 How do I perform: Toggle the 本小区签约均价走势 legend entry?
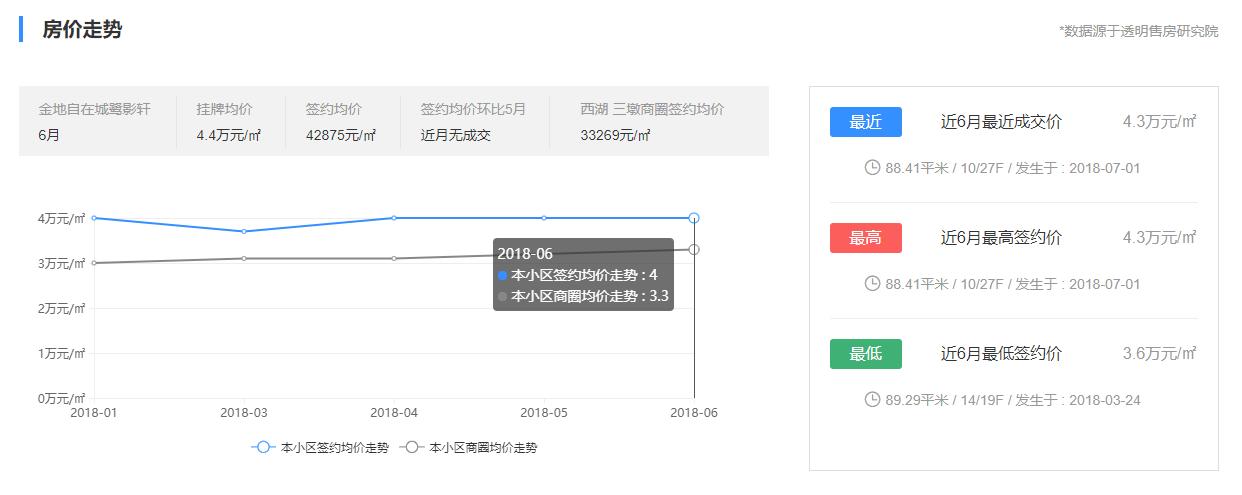[x=320, y=448]
